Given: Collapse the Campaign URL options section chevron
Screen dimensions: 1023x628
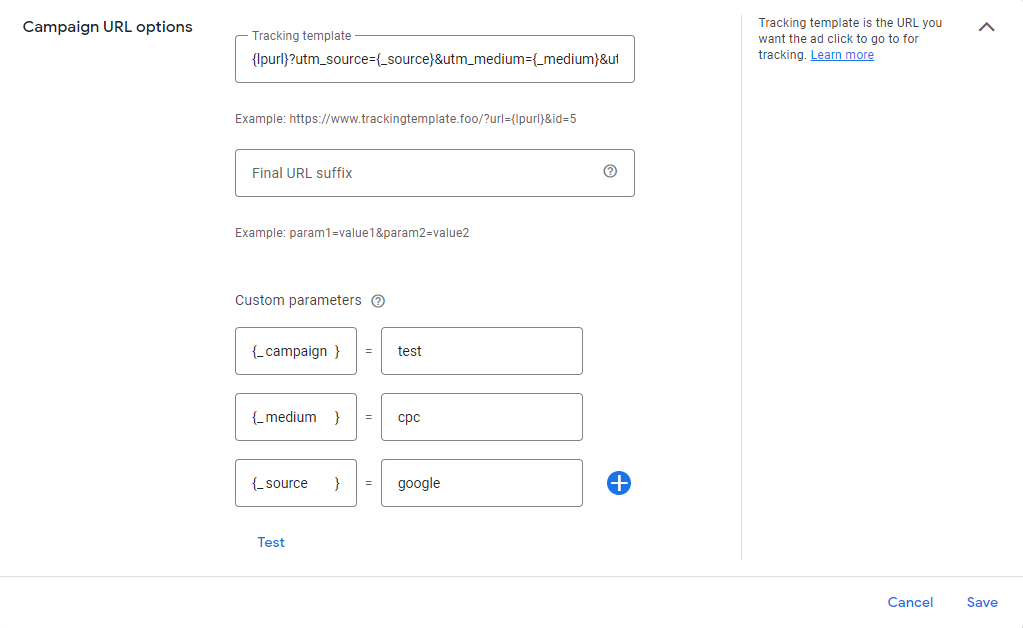Looking at the screenshot, I should pyautogui.click(x=986, y=27).
